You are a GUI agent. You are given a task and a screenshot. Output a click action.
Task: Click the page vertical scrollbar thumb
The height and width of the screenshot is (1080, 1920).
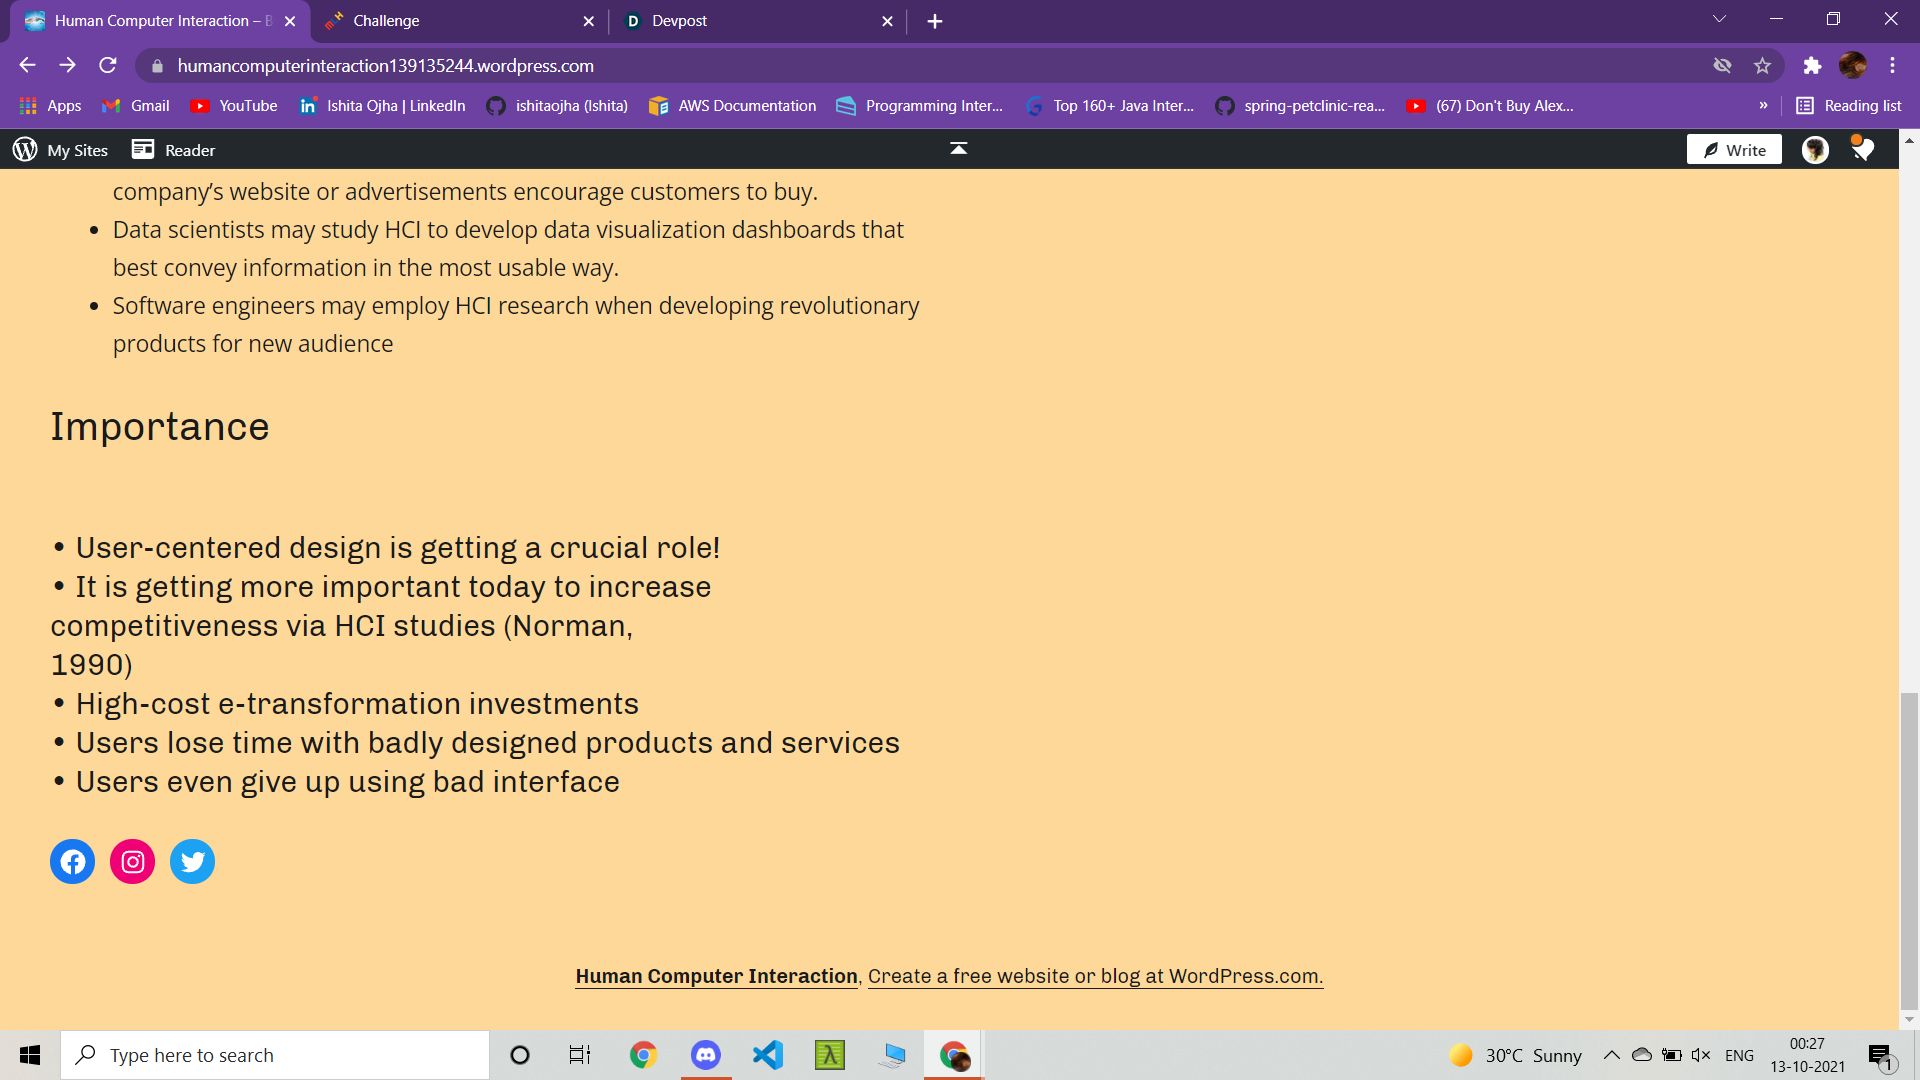pyautogui.click(x=1909, y=850)
